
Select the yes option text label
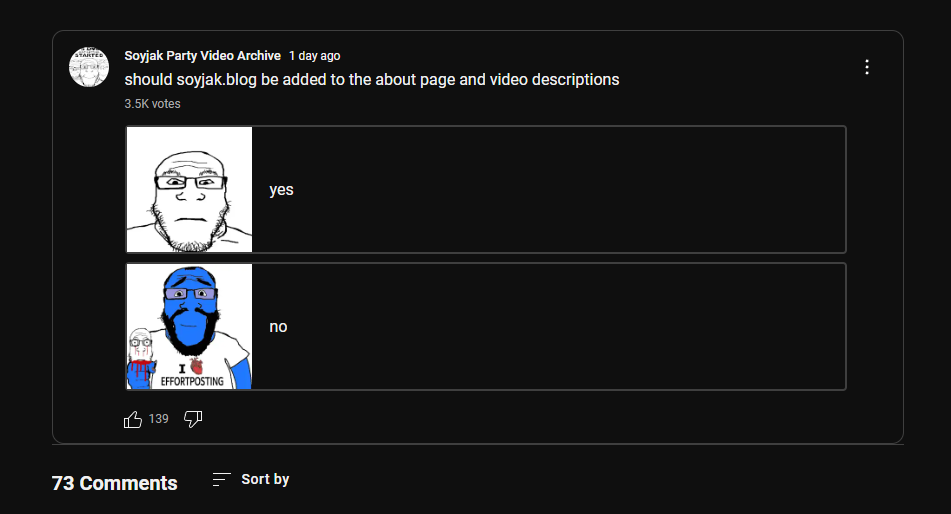click(281, 190)
